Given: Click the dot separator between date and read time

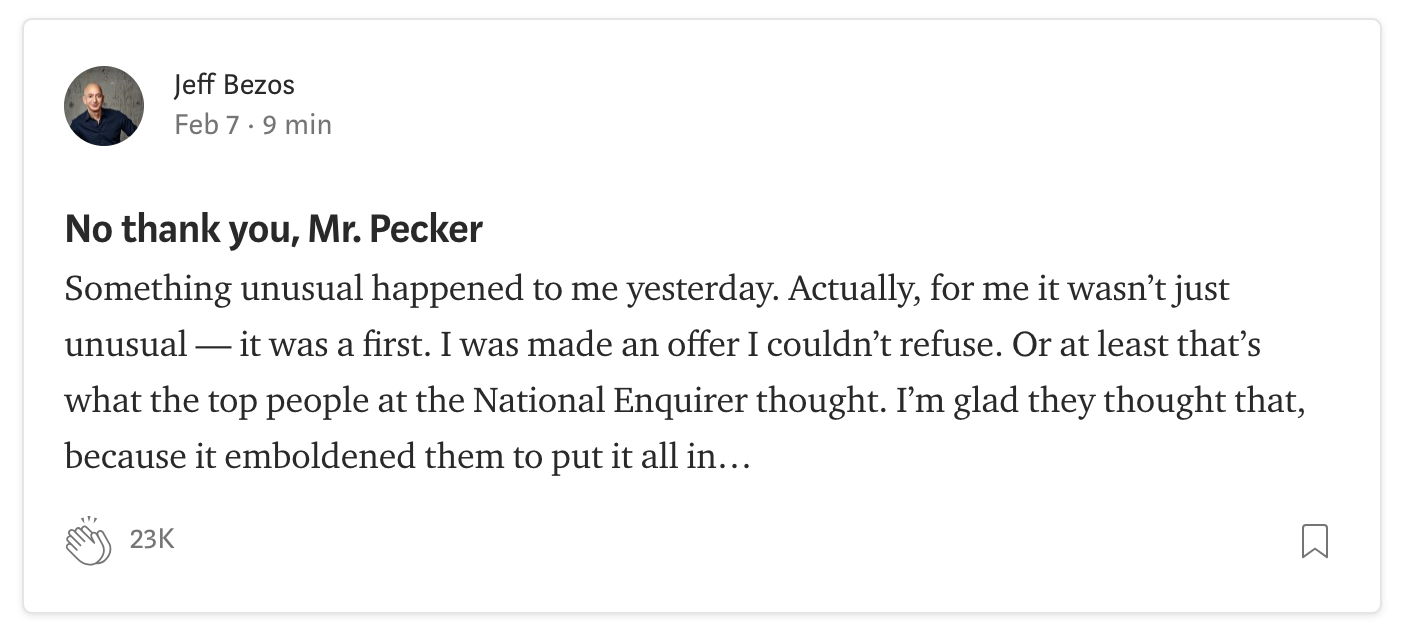Looking at the screenshot, I should click(x=252, y=126).
